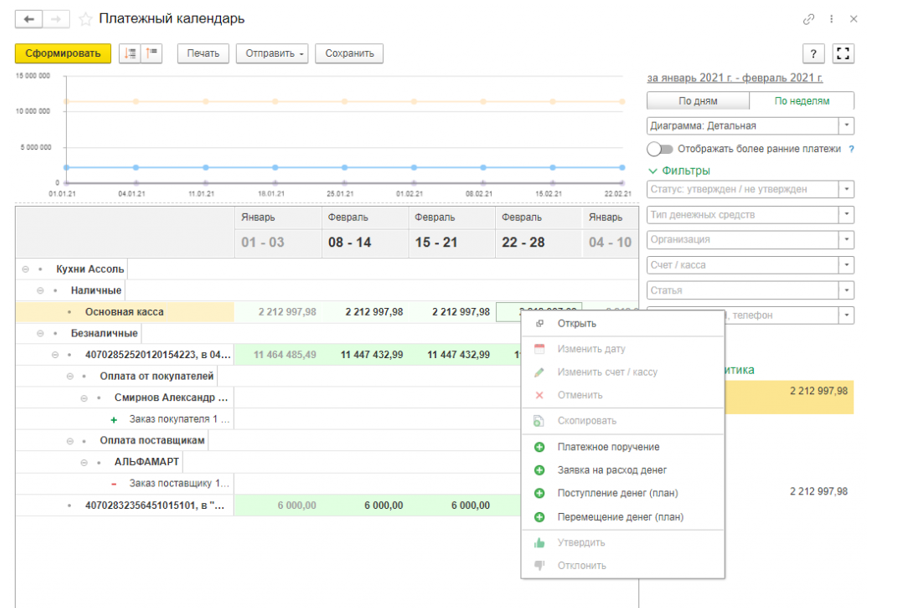Click the collapse all groups icon
This screenshot has width=913, height=608.
[151, 53]
